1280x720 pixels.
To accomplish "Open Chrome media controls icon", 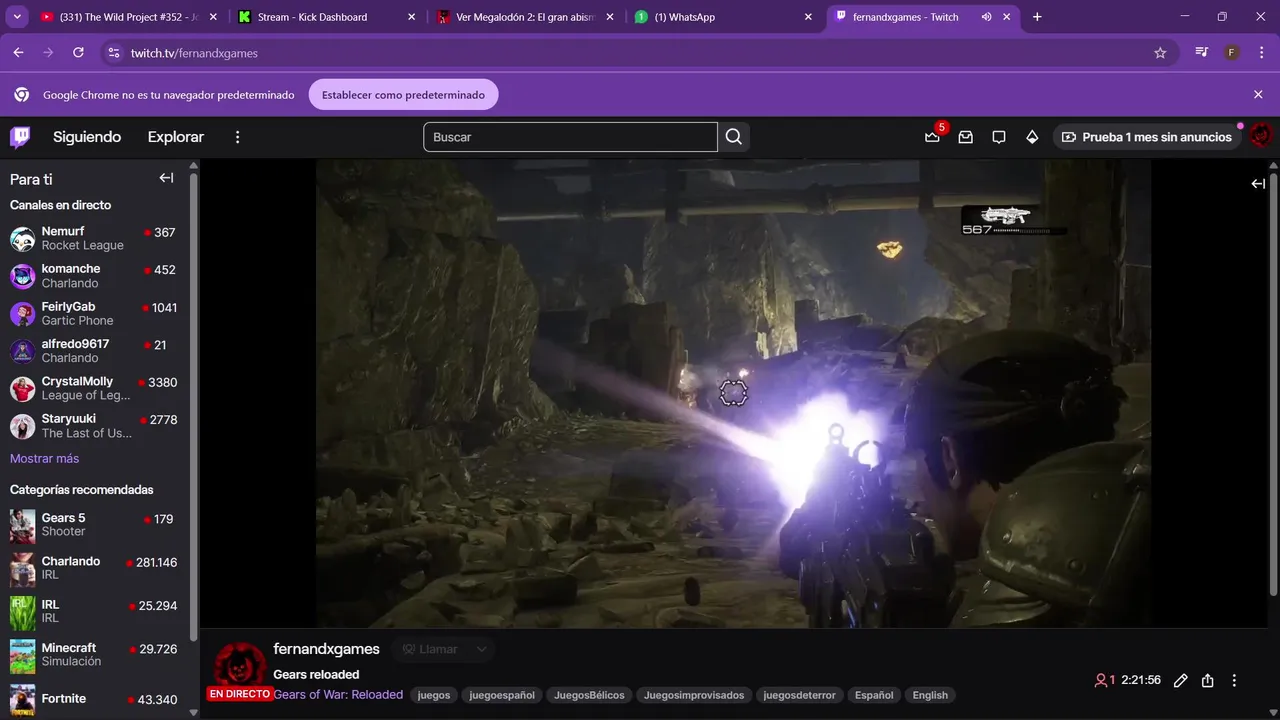I will pos(1202,53).
